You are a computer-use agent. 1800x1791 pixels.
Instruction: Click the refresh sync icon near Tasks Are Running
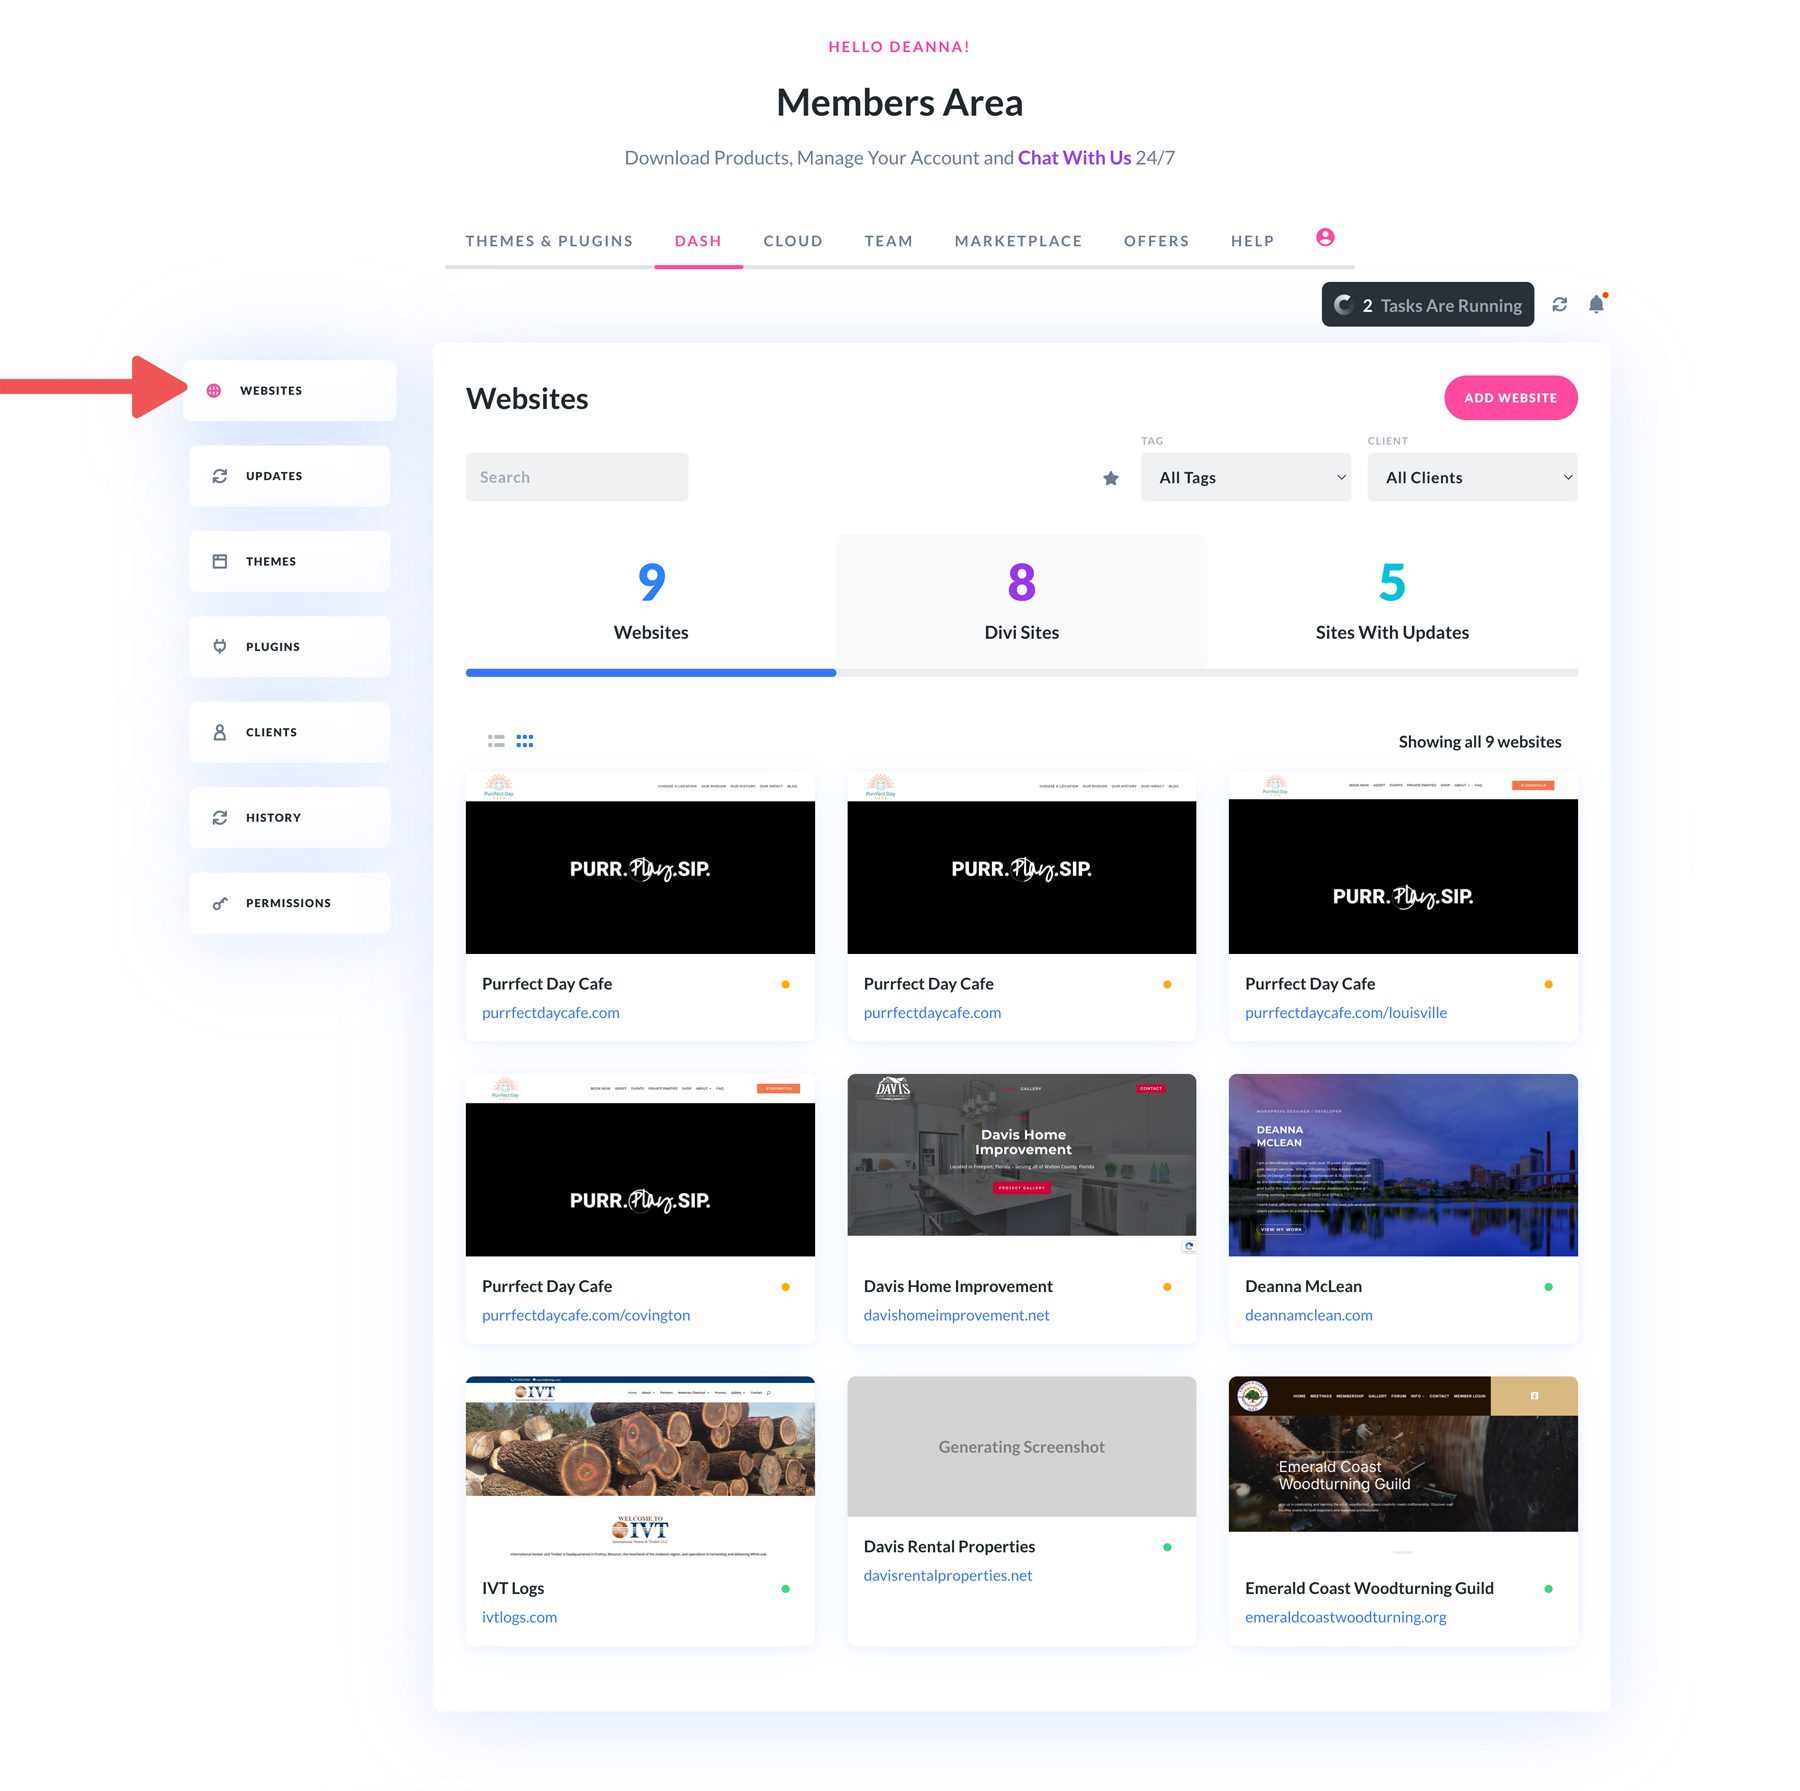tap(1560, 304)
